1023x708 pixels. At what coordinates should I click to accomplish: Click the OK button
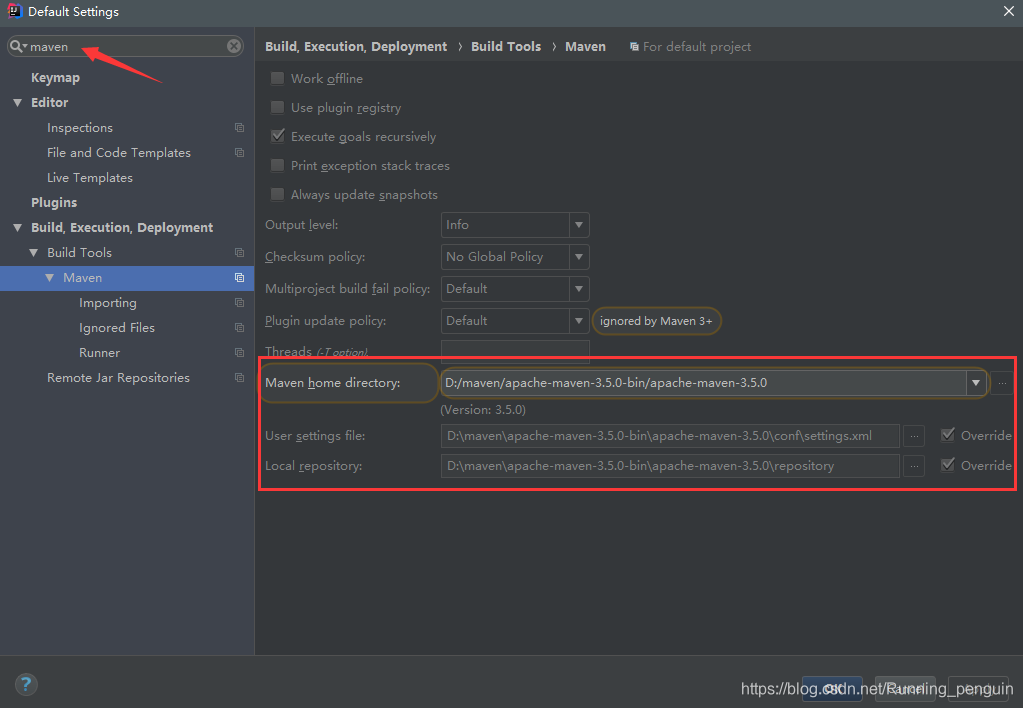click(832, 688)
